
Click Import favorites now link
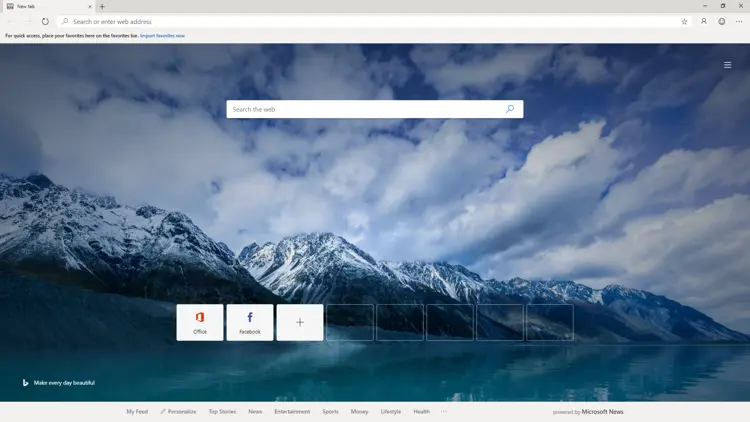pos(163,36)
